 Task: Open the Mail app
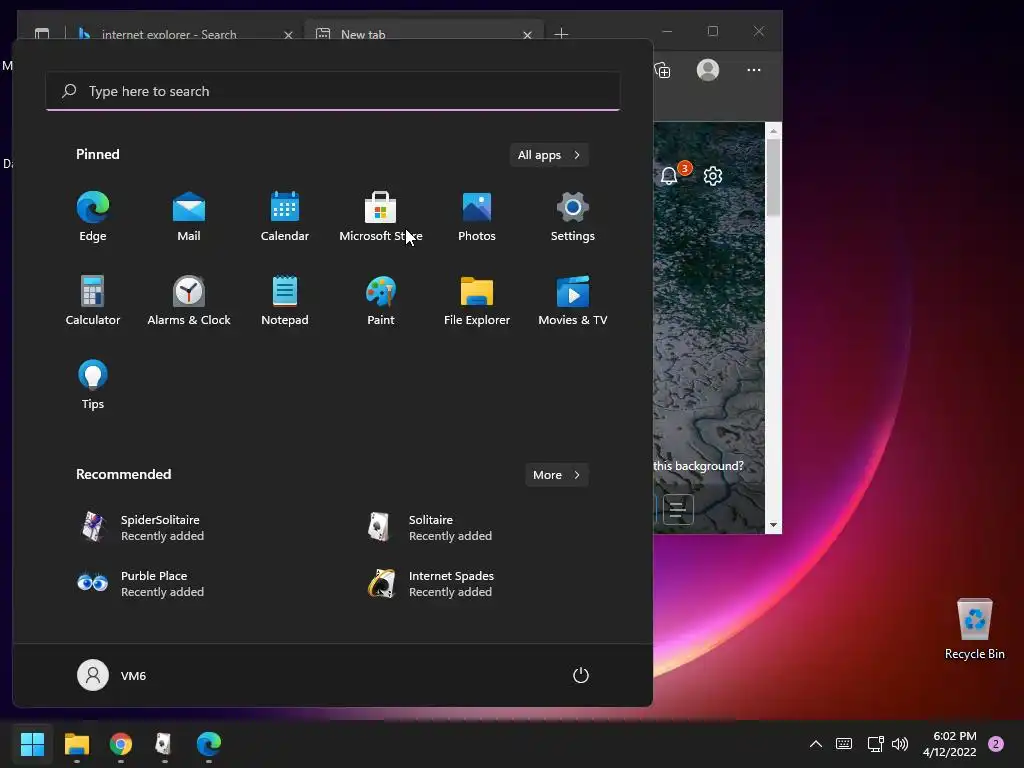point(189,217)
